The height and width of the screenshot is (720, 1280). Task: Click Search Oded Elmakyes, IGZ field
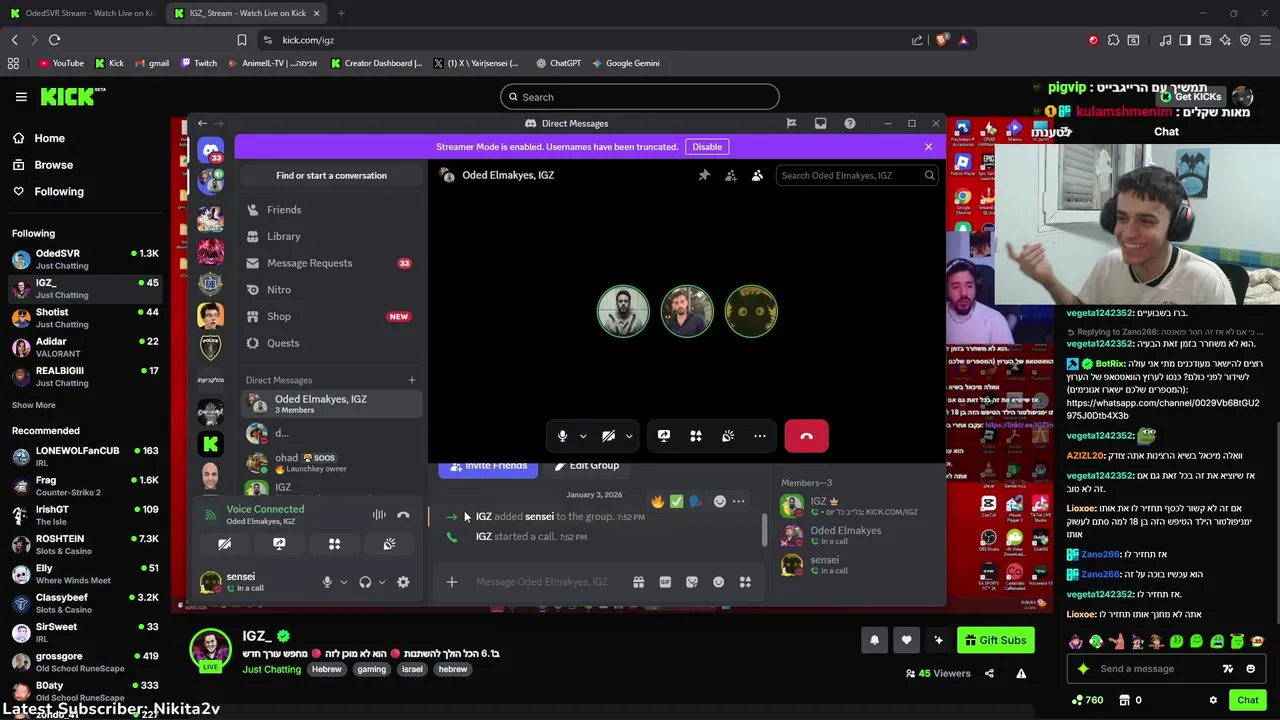coord(858,175)
